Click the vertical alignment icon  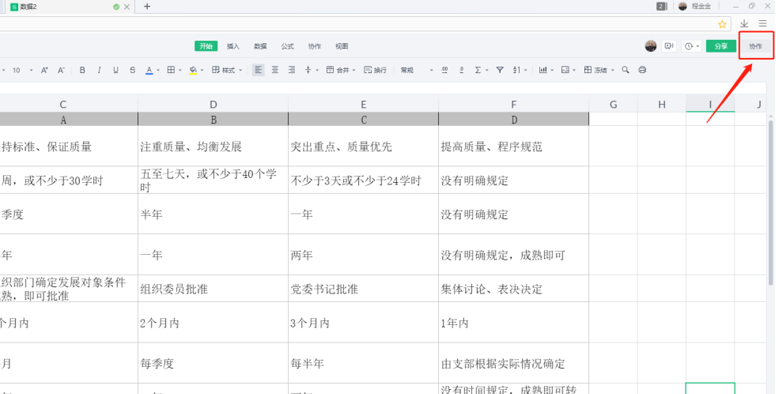pyautogui.click(x=308, y=70)
